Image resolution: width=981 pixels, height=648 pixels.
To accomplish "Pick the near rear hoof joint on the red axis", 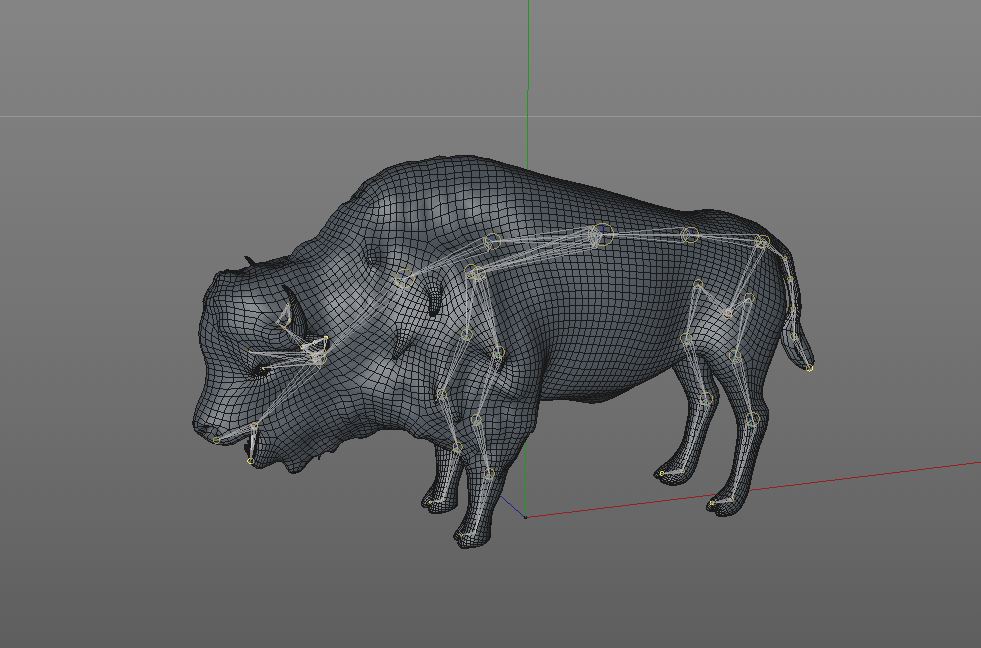I will tap(712, 502).
